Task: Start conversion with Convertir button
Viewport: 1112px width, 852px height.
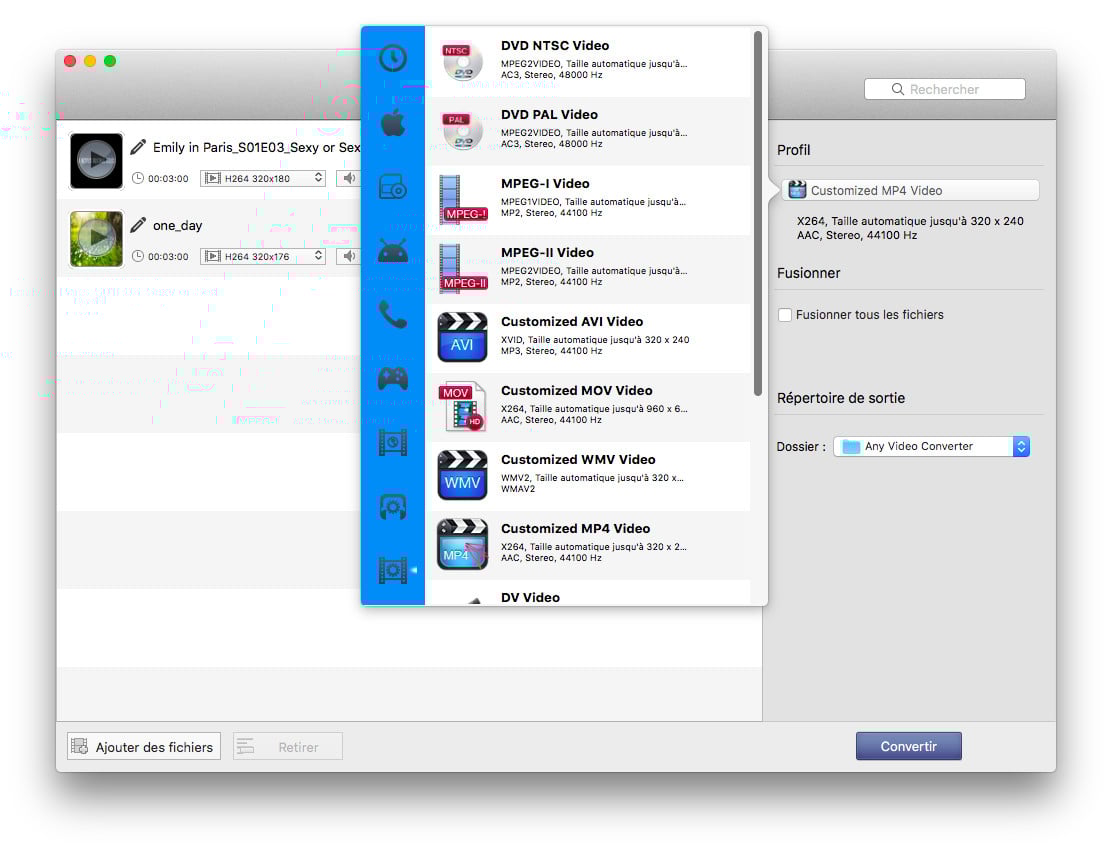Action: tap(908, 746)
